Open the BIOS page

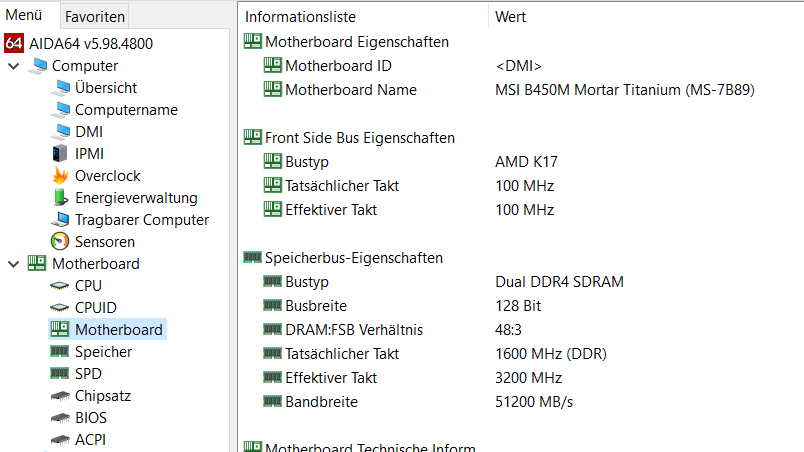tap(91, 418)
